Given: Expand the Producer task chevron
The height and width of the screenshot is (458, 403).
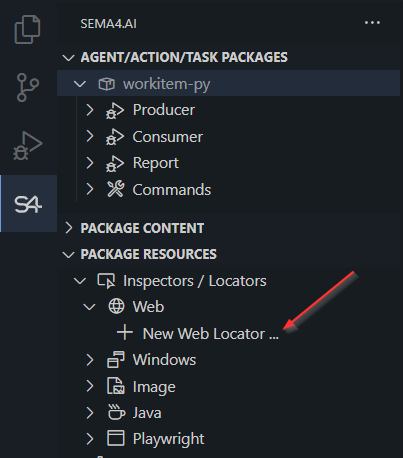Looking at the screenshot, I should coord(89,110).
